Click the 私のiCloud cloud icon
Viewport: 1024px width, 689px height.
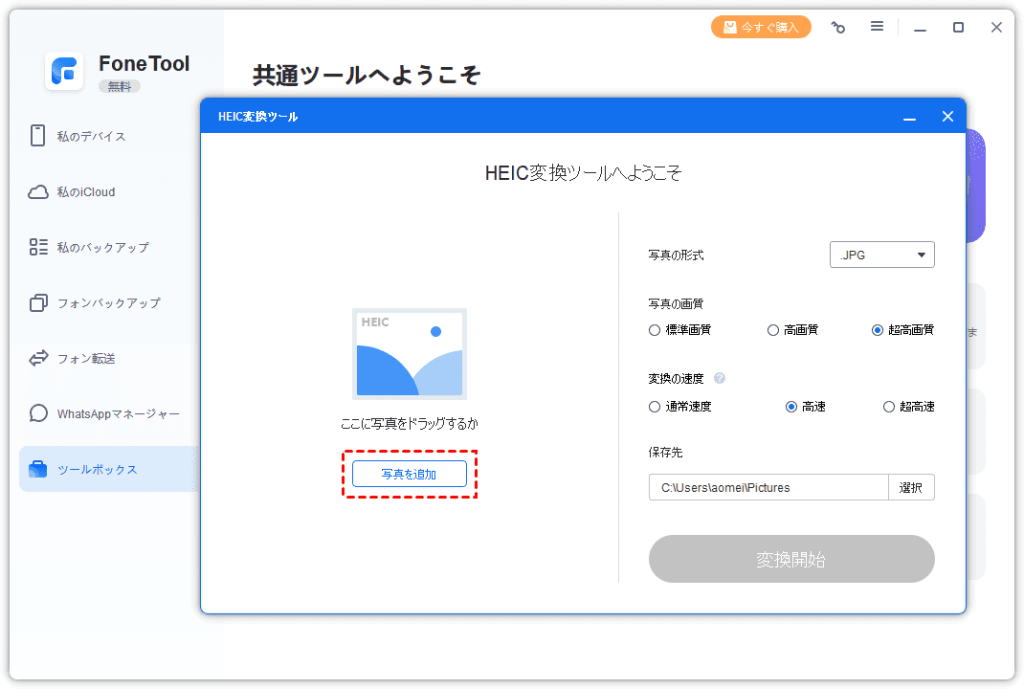coord(38,192)
